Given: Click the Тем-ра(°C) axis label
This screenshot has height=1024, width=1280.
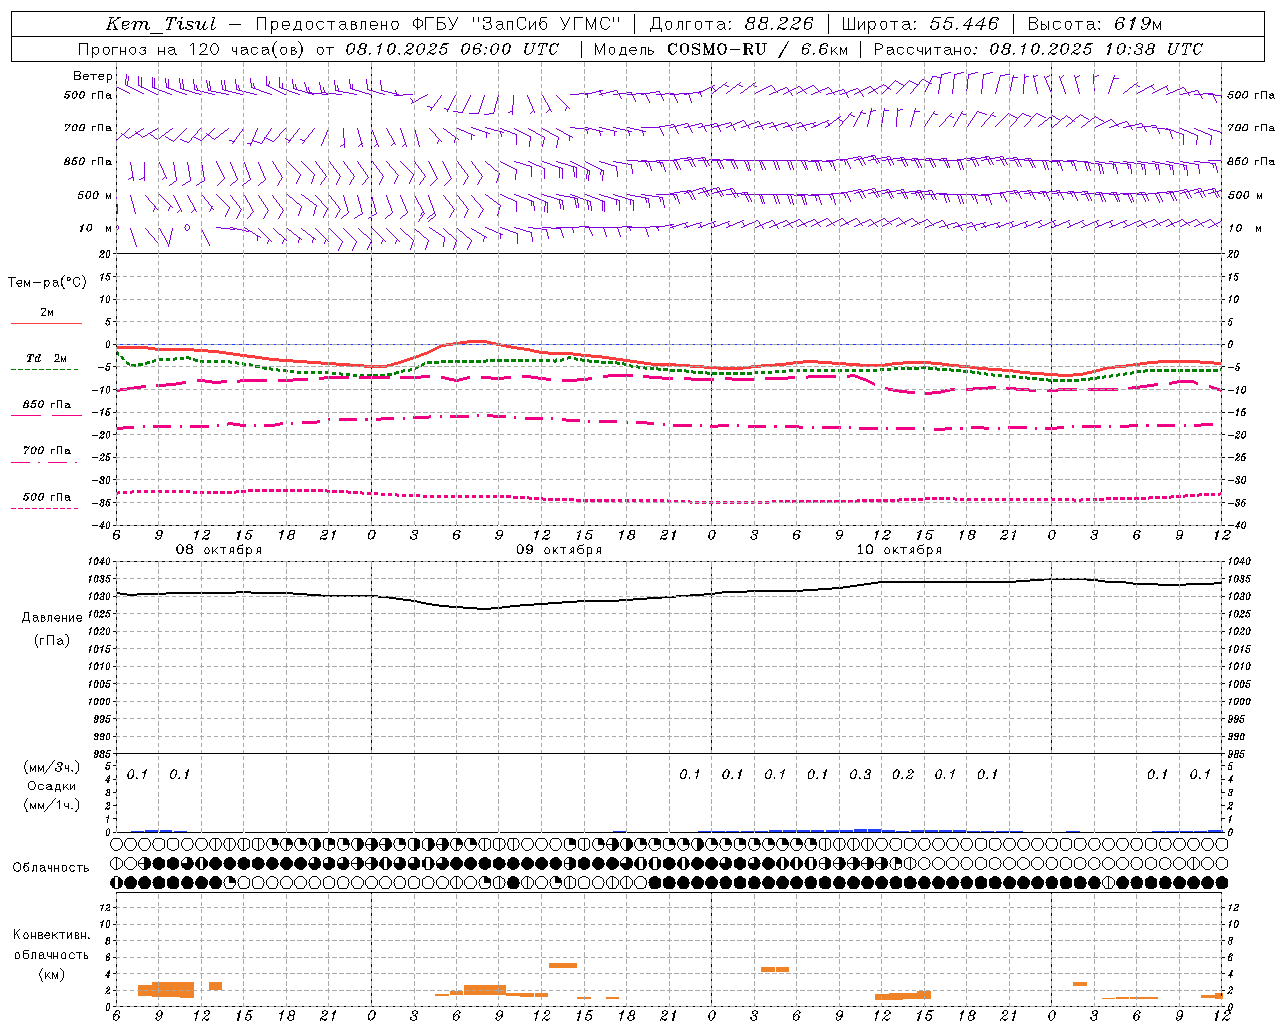Looking at the screenshot, I should tap(47, 283).
